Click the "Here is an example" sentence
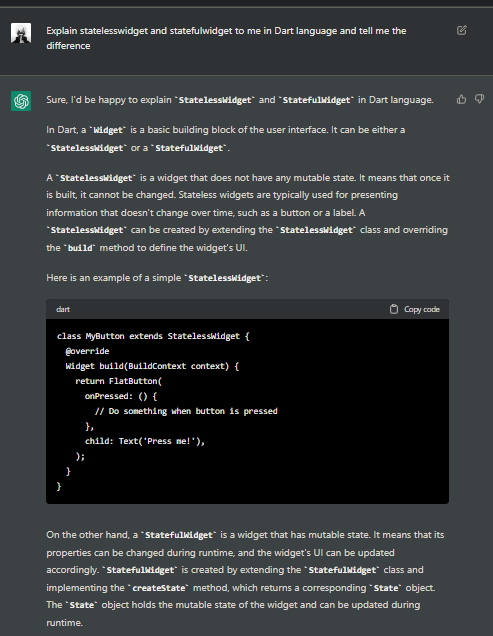Viewport: 493px width, 636px height. [x=157, y=278]
